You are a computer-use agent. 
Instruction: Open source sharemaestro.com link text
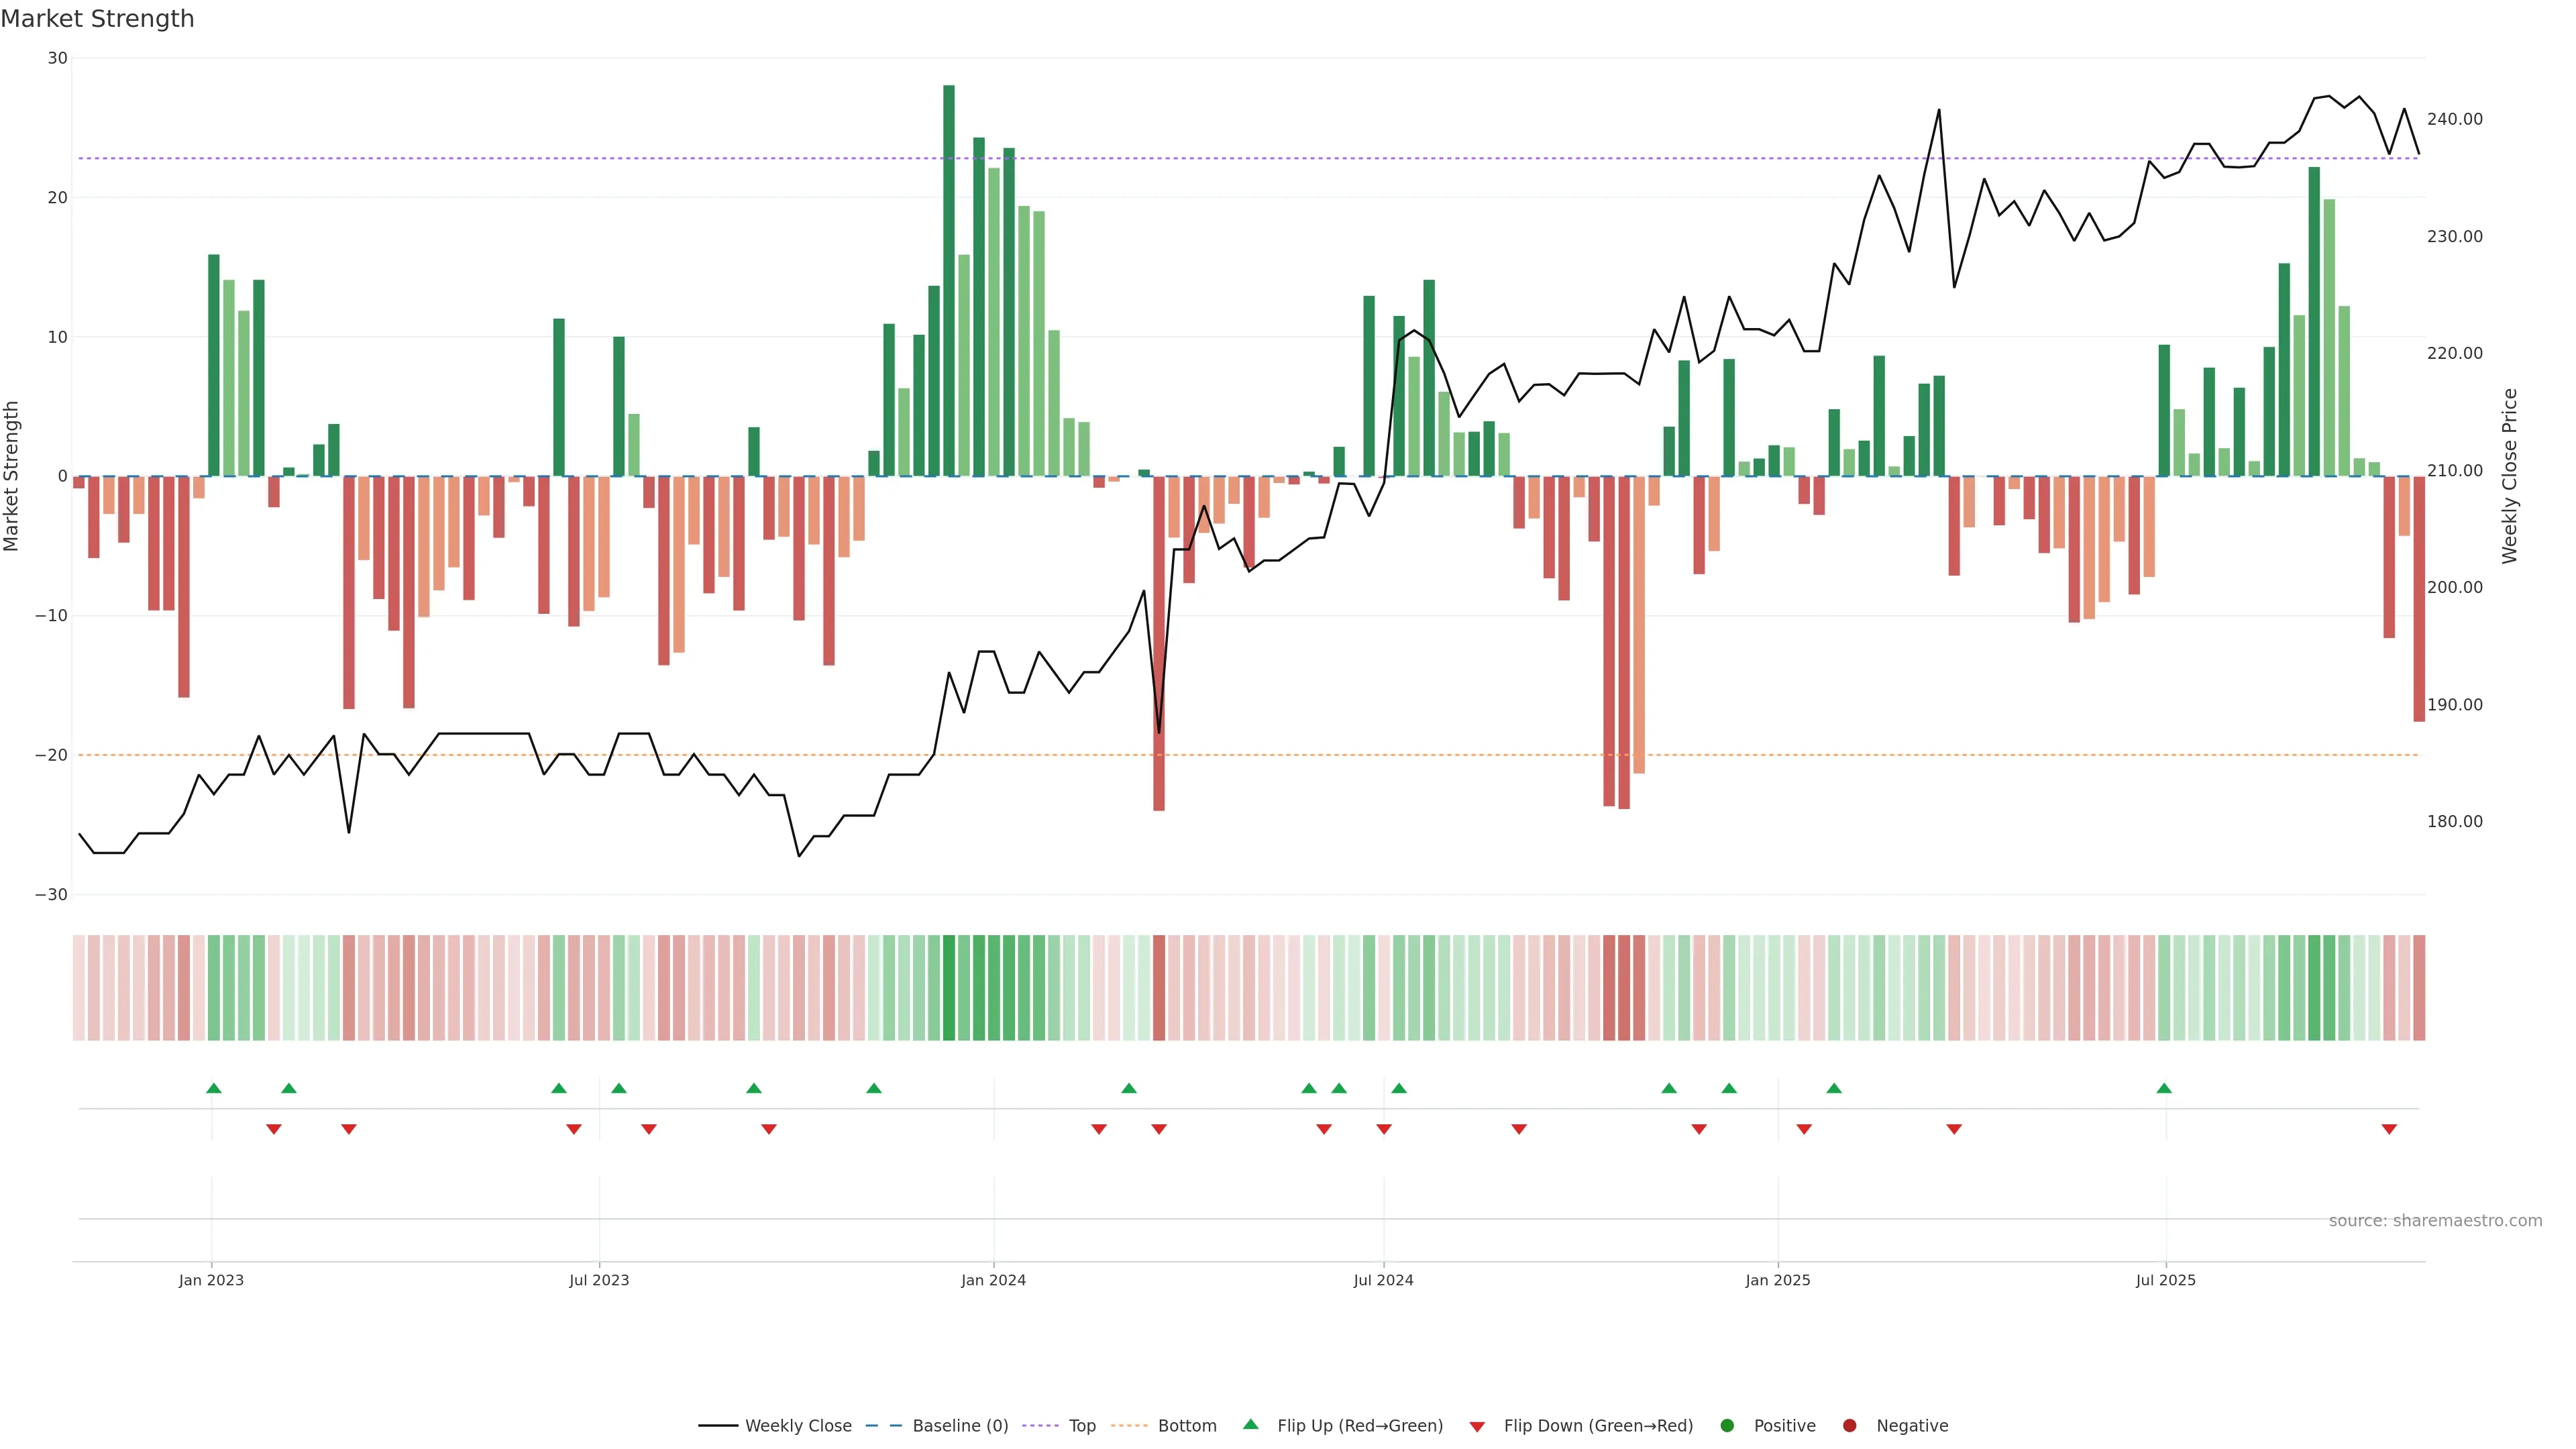coord(2435,1221)
